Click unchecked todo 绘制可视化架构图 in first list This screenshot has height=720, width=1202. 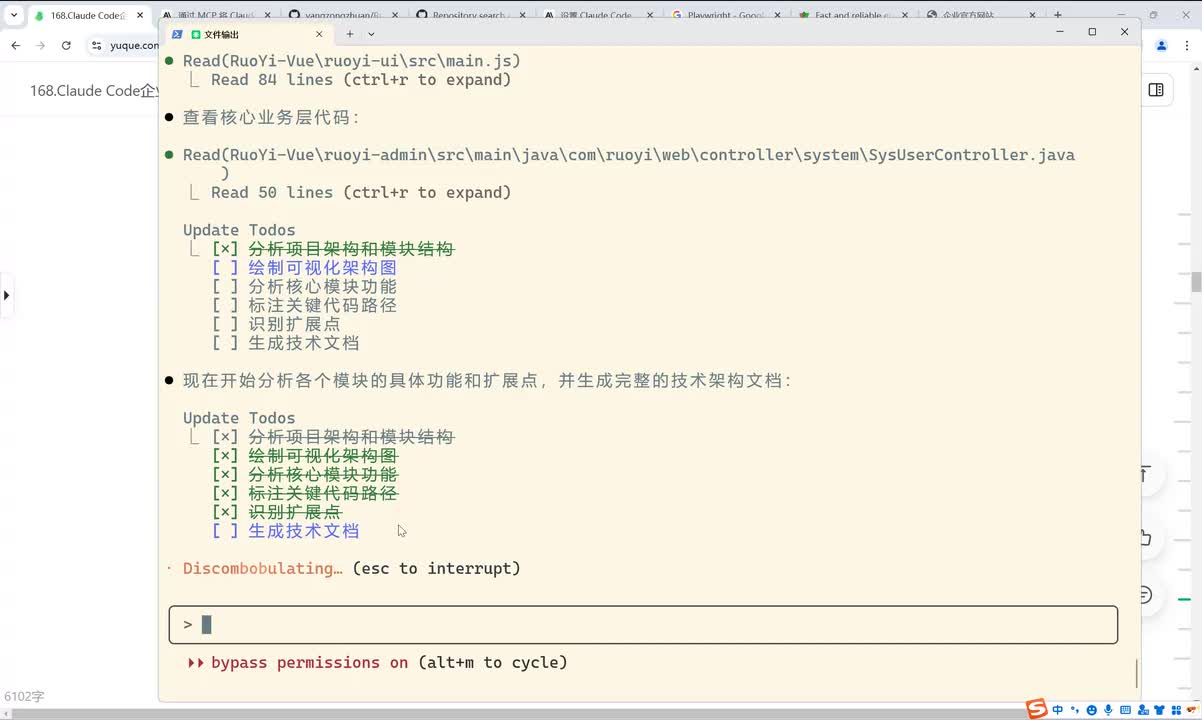click(322, 268)
